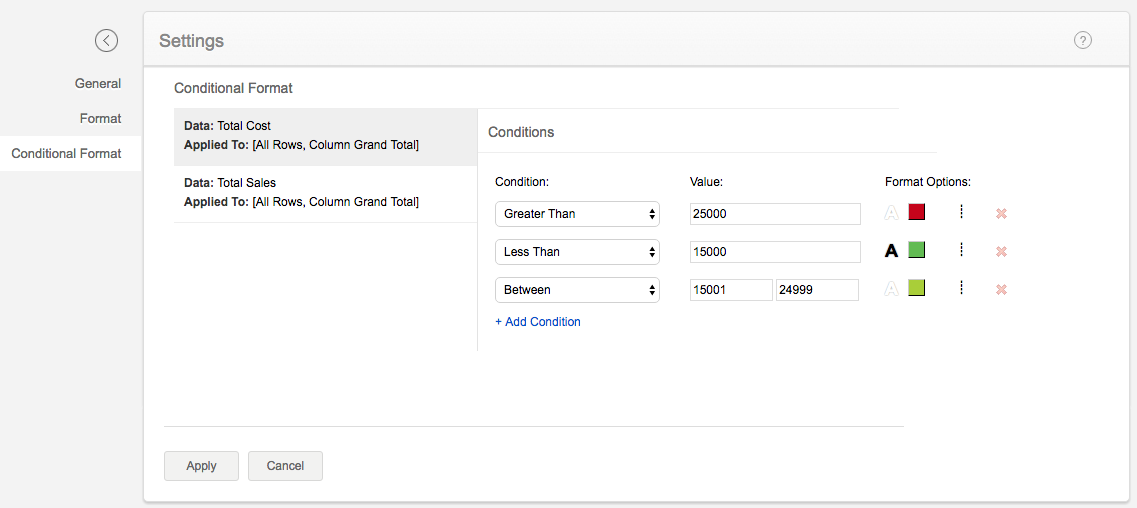Open border style options for Greater Than row
This screenshot has height=508, width=1137.
click(x=960, y=212)
